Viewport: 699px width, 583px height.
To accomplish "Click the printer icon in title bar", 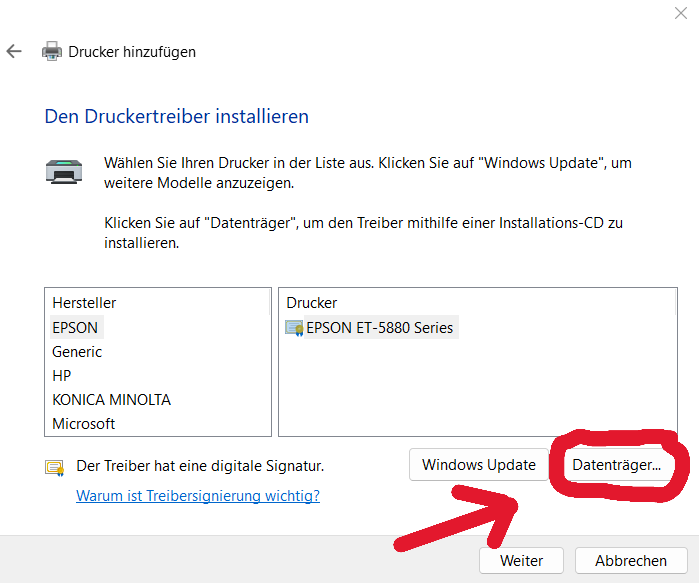I will pyautogui.click(x=52, y=51).
